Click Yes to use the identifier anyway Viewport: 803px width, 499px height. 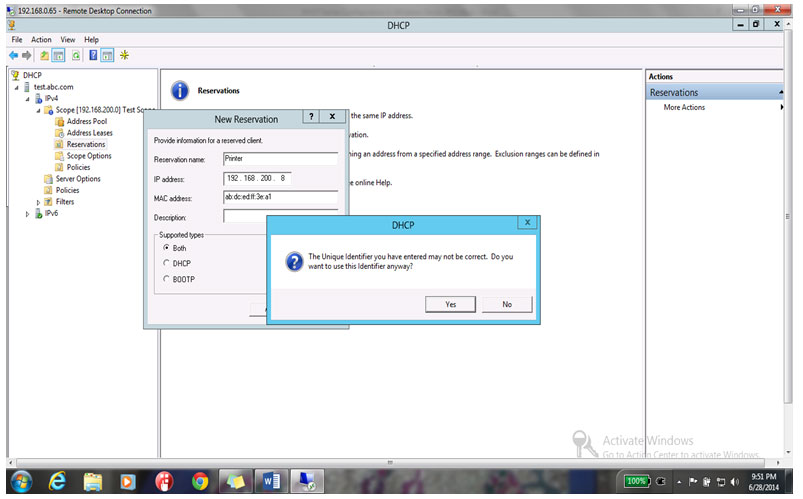(x=450, y=304)
